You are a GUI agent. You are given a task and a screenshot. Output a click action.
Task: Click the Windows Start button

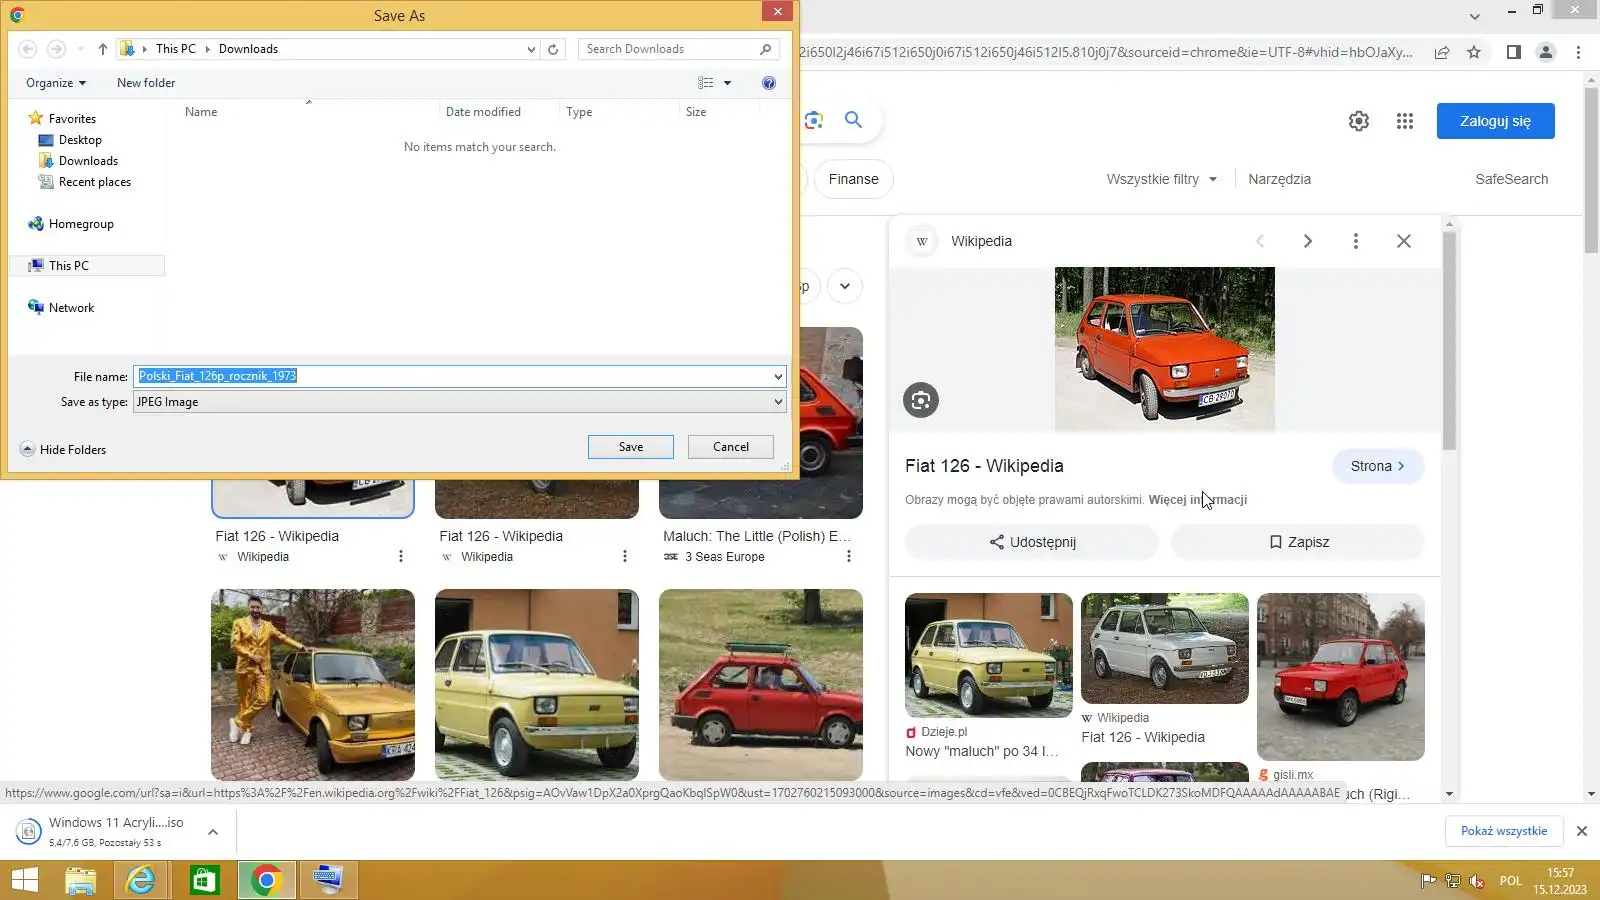(24, 880)
